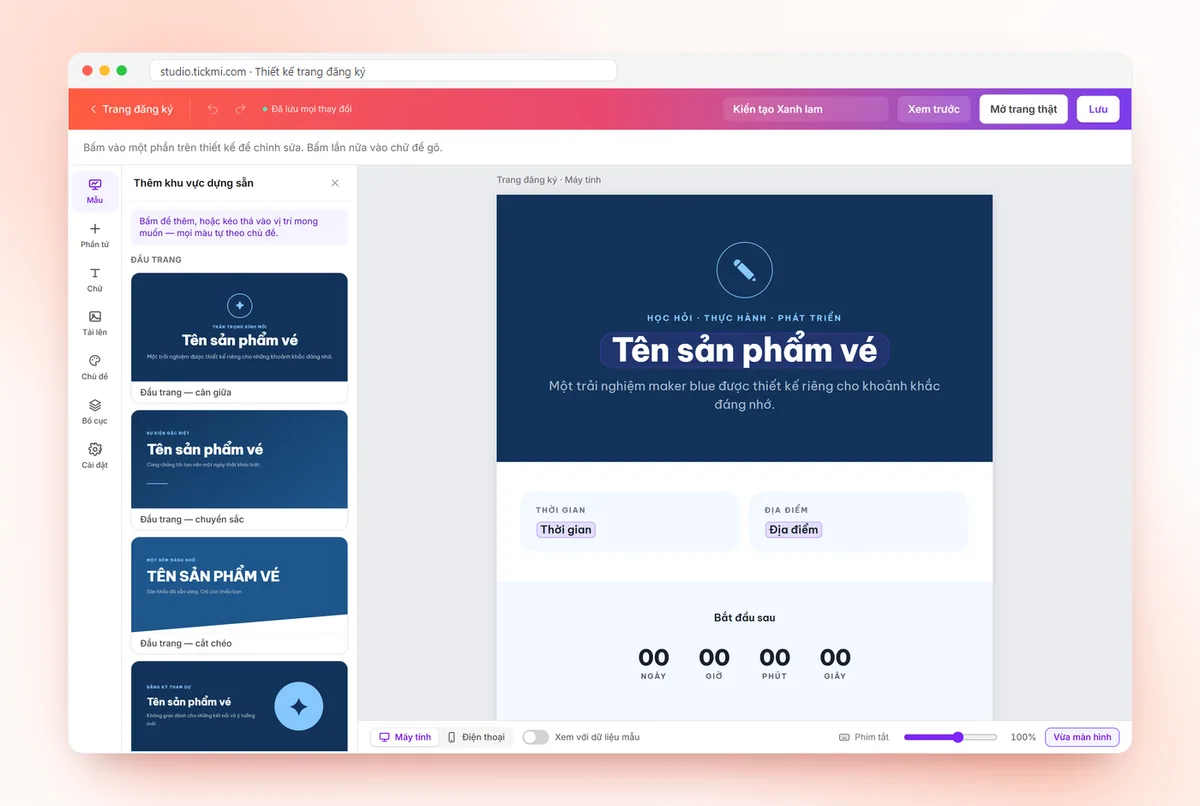Save with the Lưu button
The width and height of the screenshot is (1200, 806).
pos(1098,109)
